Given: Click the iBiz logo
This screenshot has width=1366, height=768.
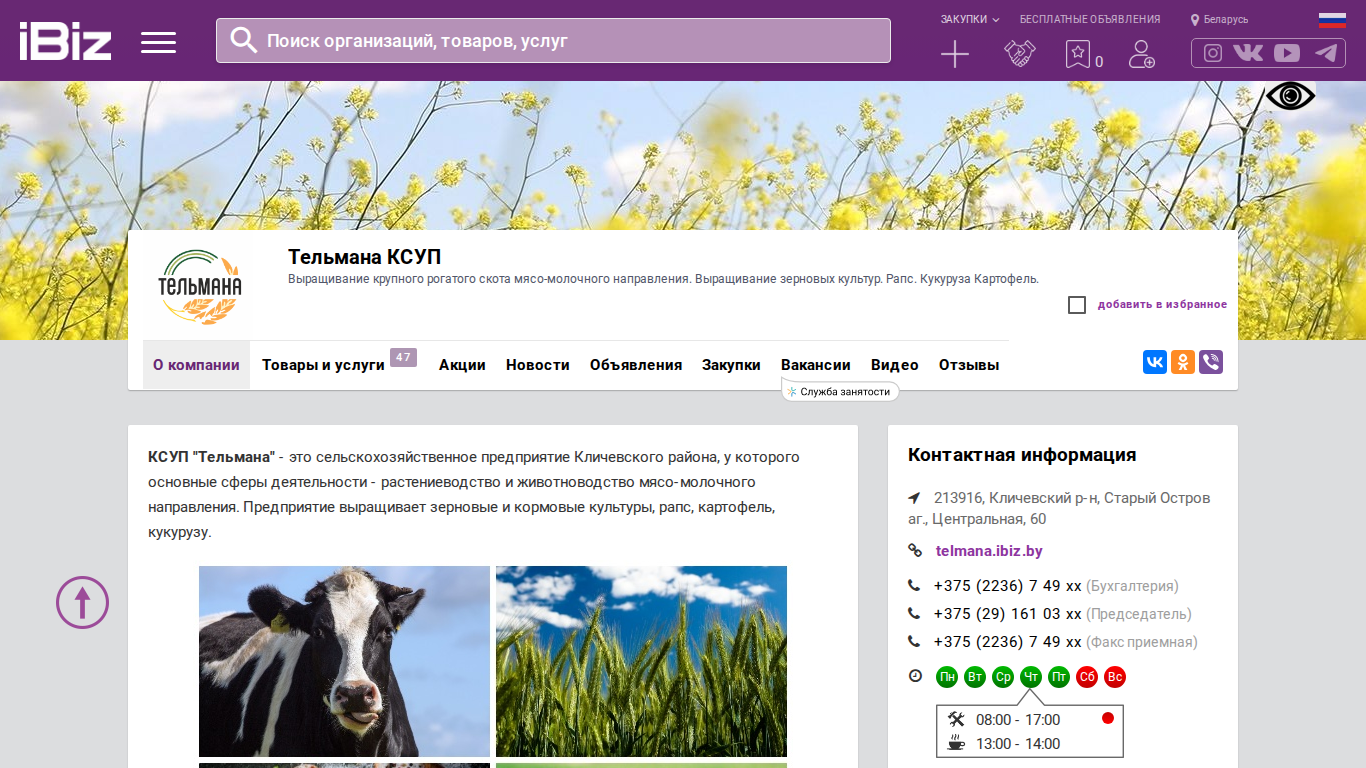Looking at the screenshot, I should coord(65,41).
